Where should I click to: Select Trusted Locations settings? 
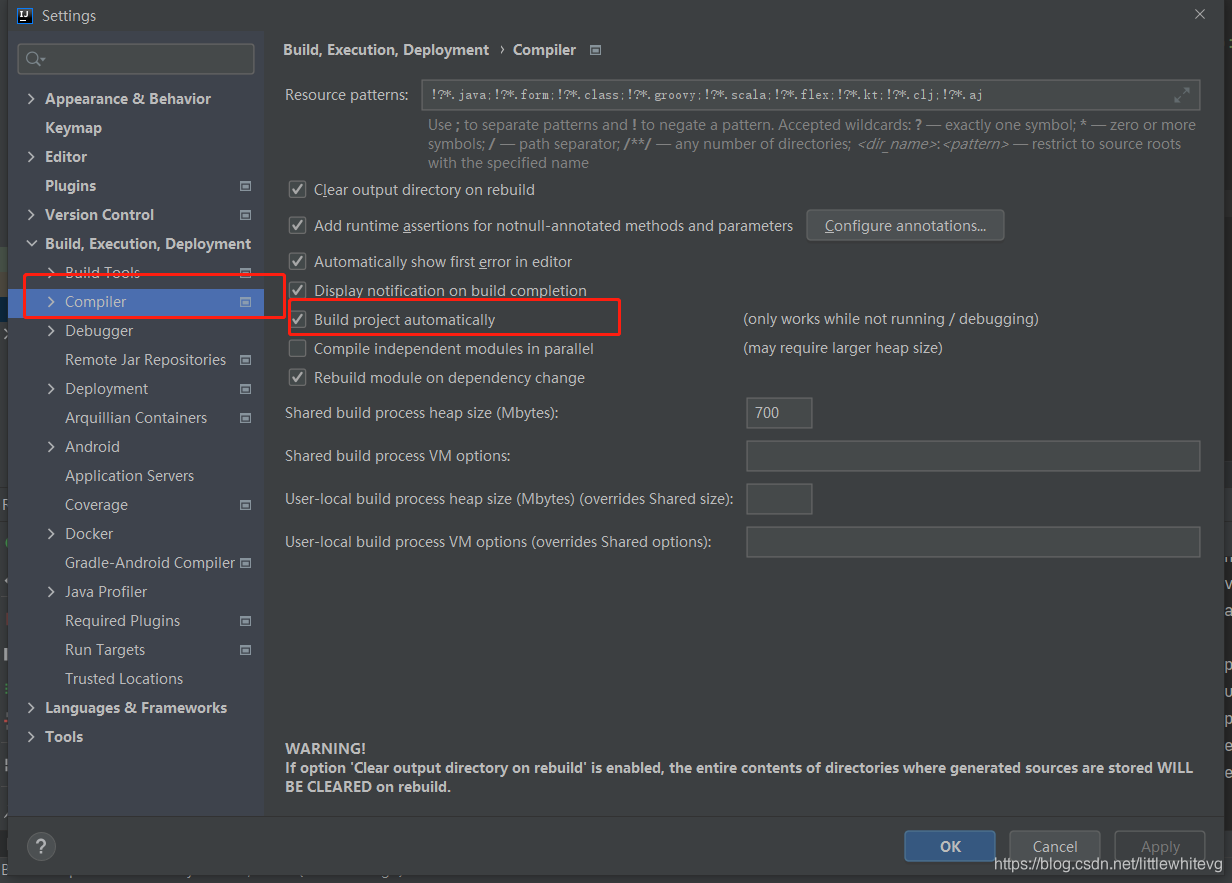[124, 679]
